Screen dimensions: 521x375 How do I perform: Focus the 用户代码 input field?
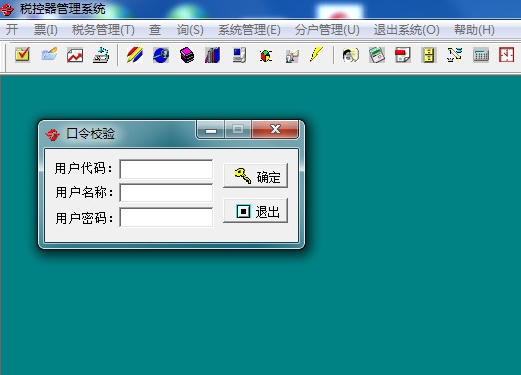point(166,169)
